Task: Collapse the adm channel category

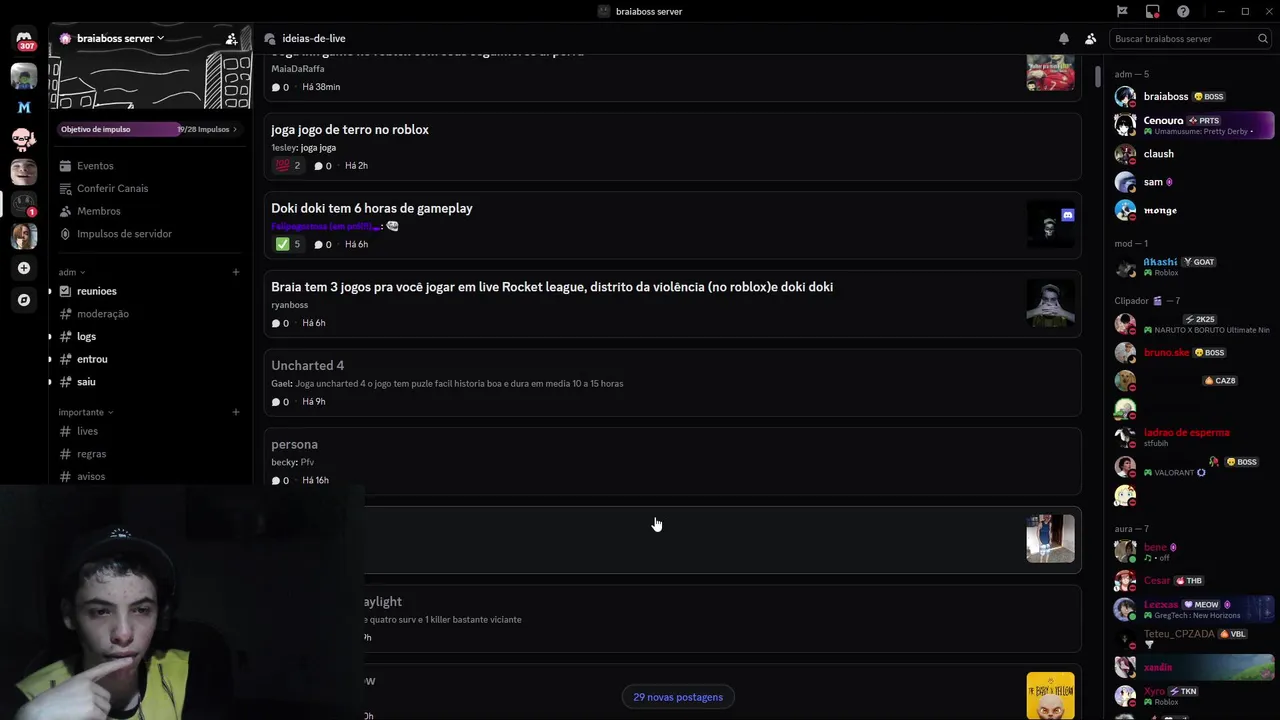Action: [71, 272]
